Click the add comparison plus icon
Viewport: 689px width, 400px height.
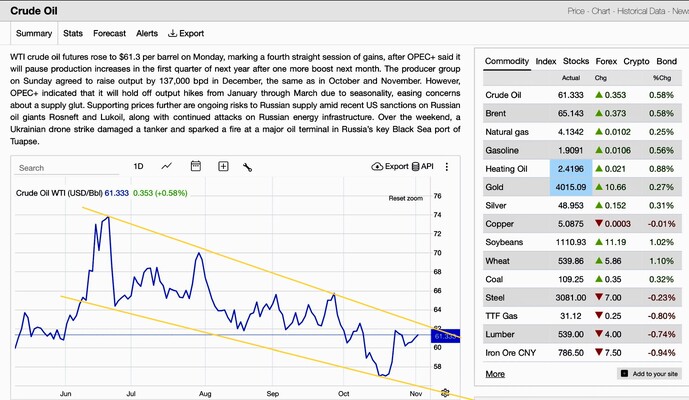coord(223,166)
